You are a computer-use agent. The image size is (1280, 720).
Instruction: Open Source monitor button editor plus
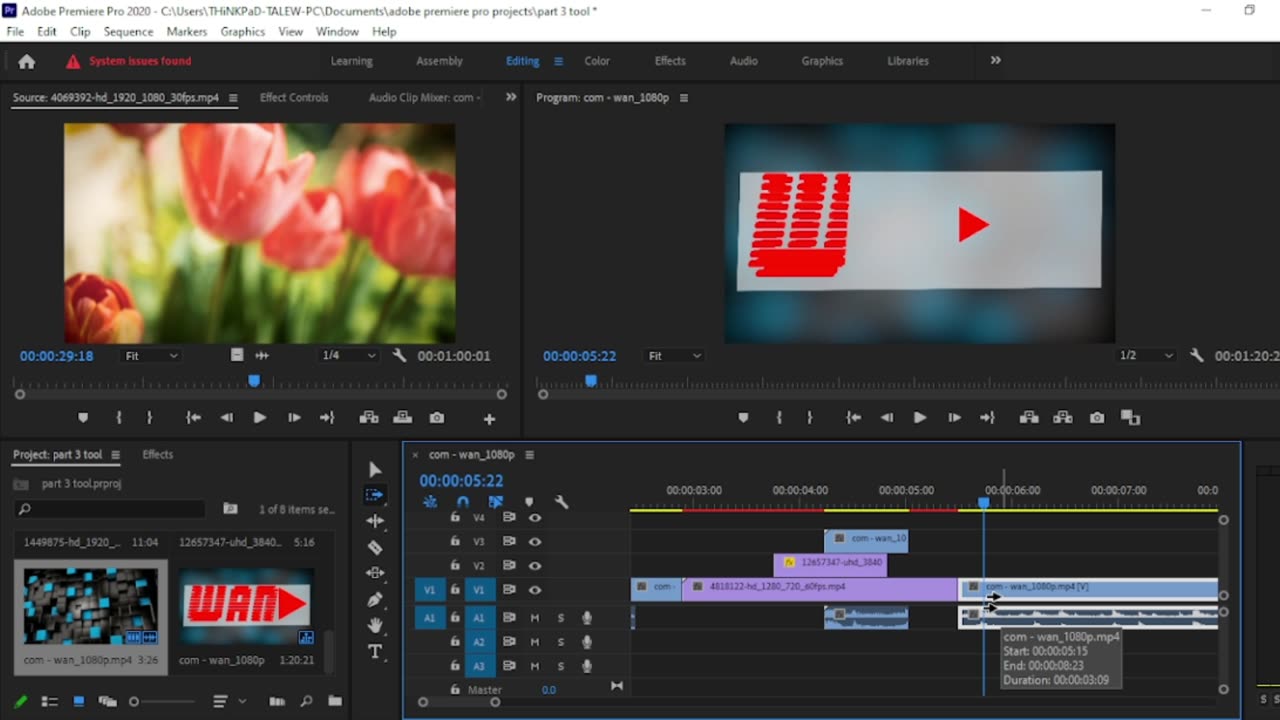point(489,419)
